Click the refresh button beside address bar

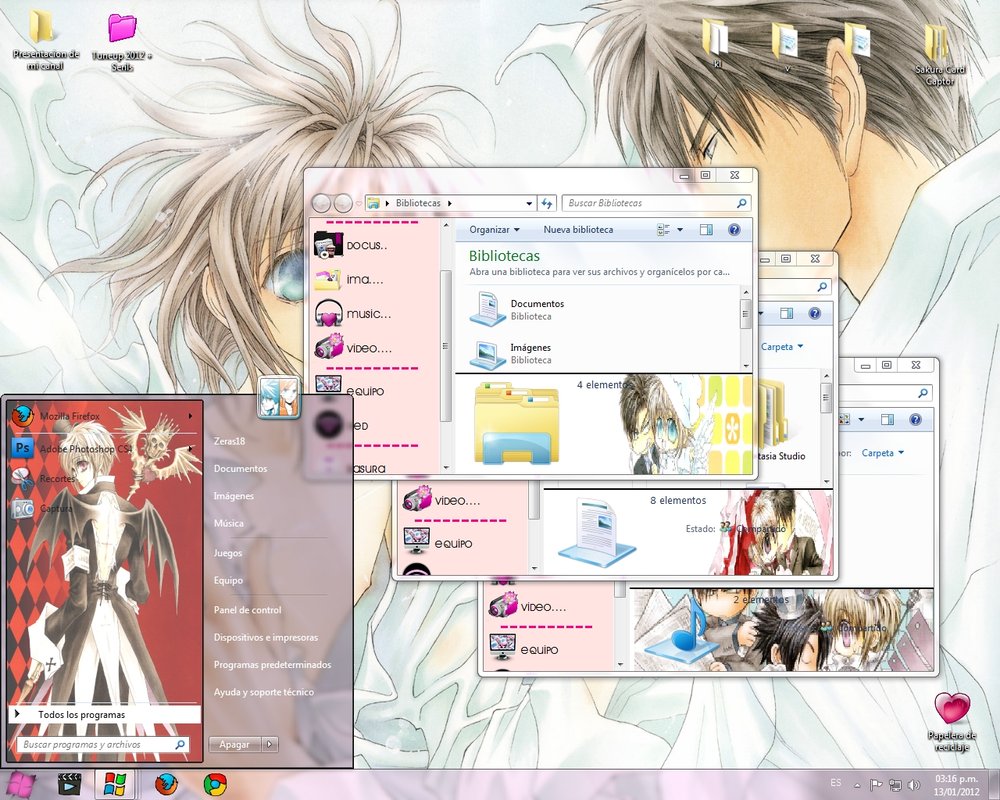547,203
